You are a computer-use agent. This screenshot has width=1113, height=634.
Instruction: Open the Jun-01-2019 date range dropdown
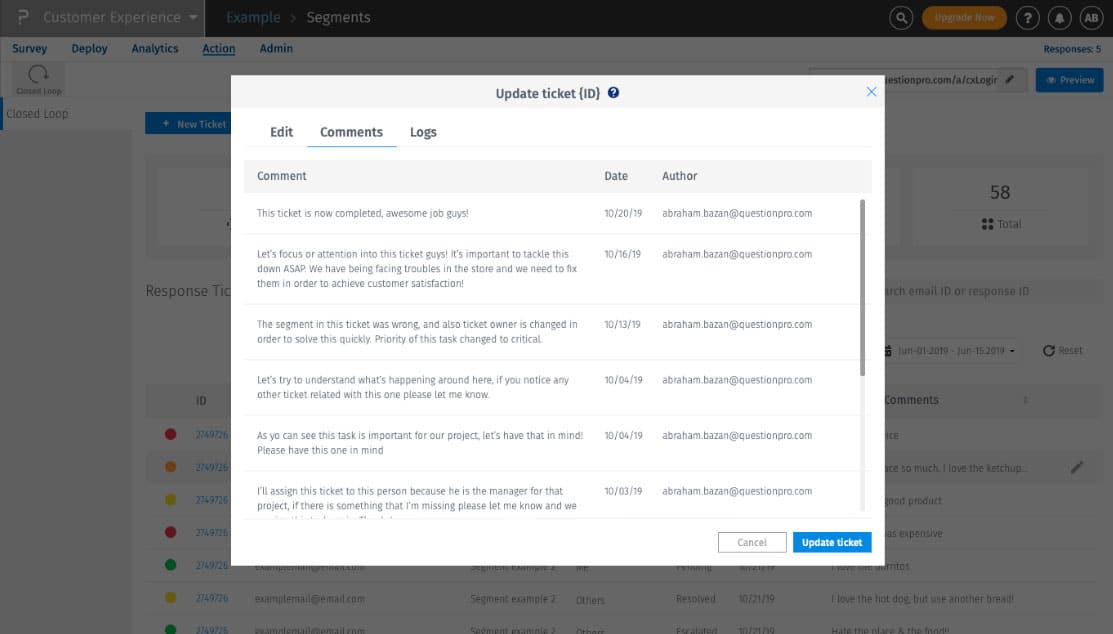950,351
